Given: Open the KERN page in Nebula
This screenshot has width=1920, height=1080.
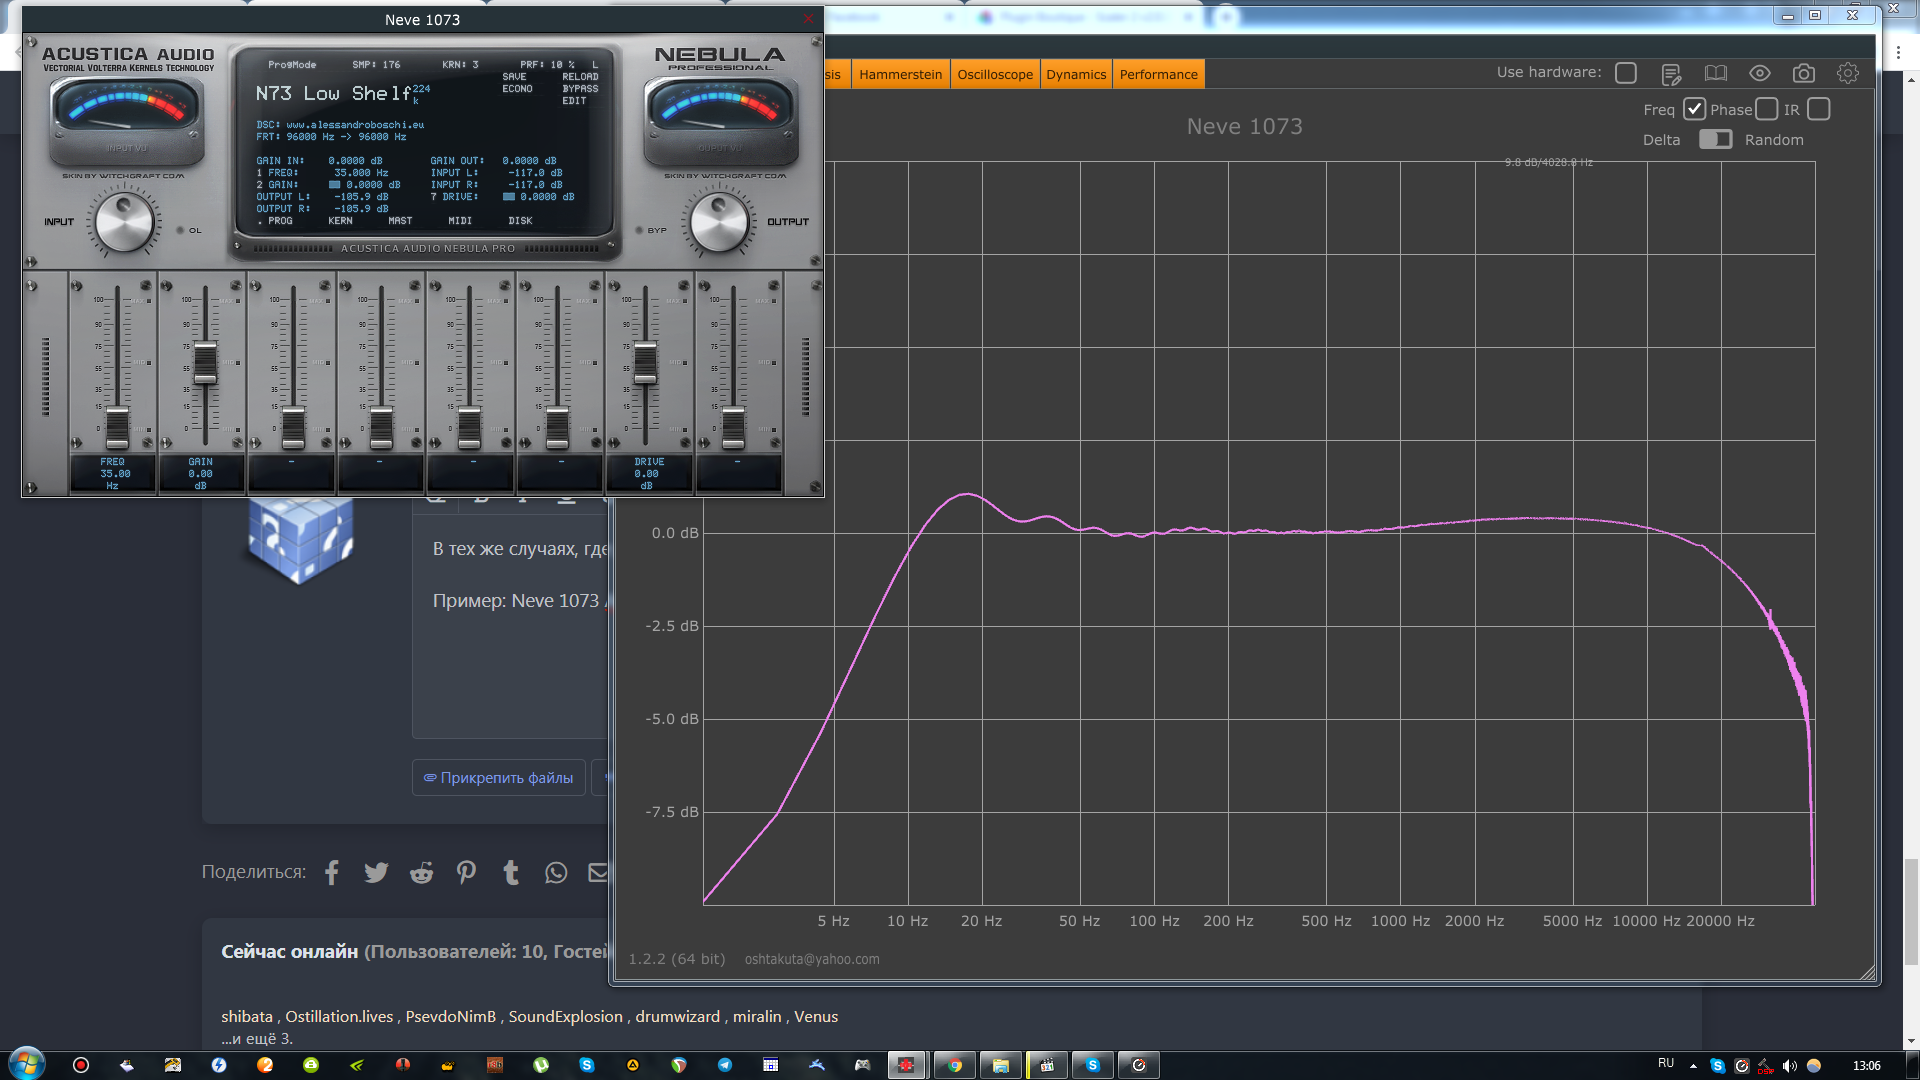Looking at the screenshot, I should tap(340, 221).
